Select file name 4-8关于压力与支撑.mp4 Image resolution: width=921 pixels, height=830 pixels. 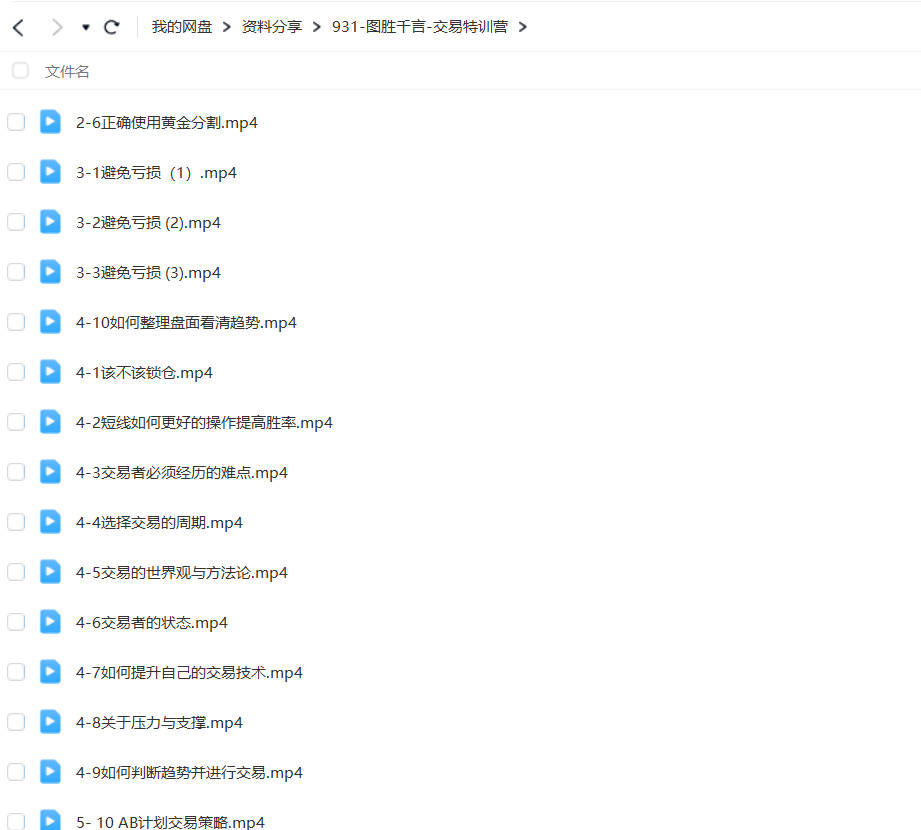point(159,722)
